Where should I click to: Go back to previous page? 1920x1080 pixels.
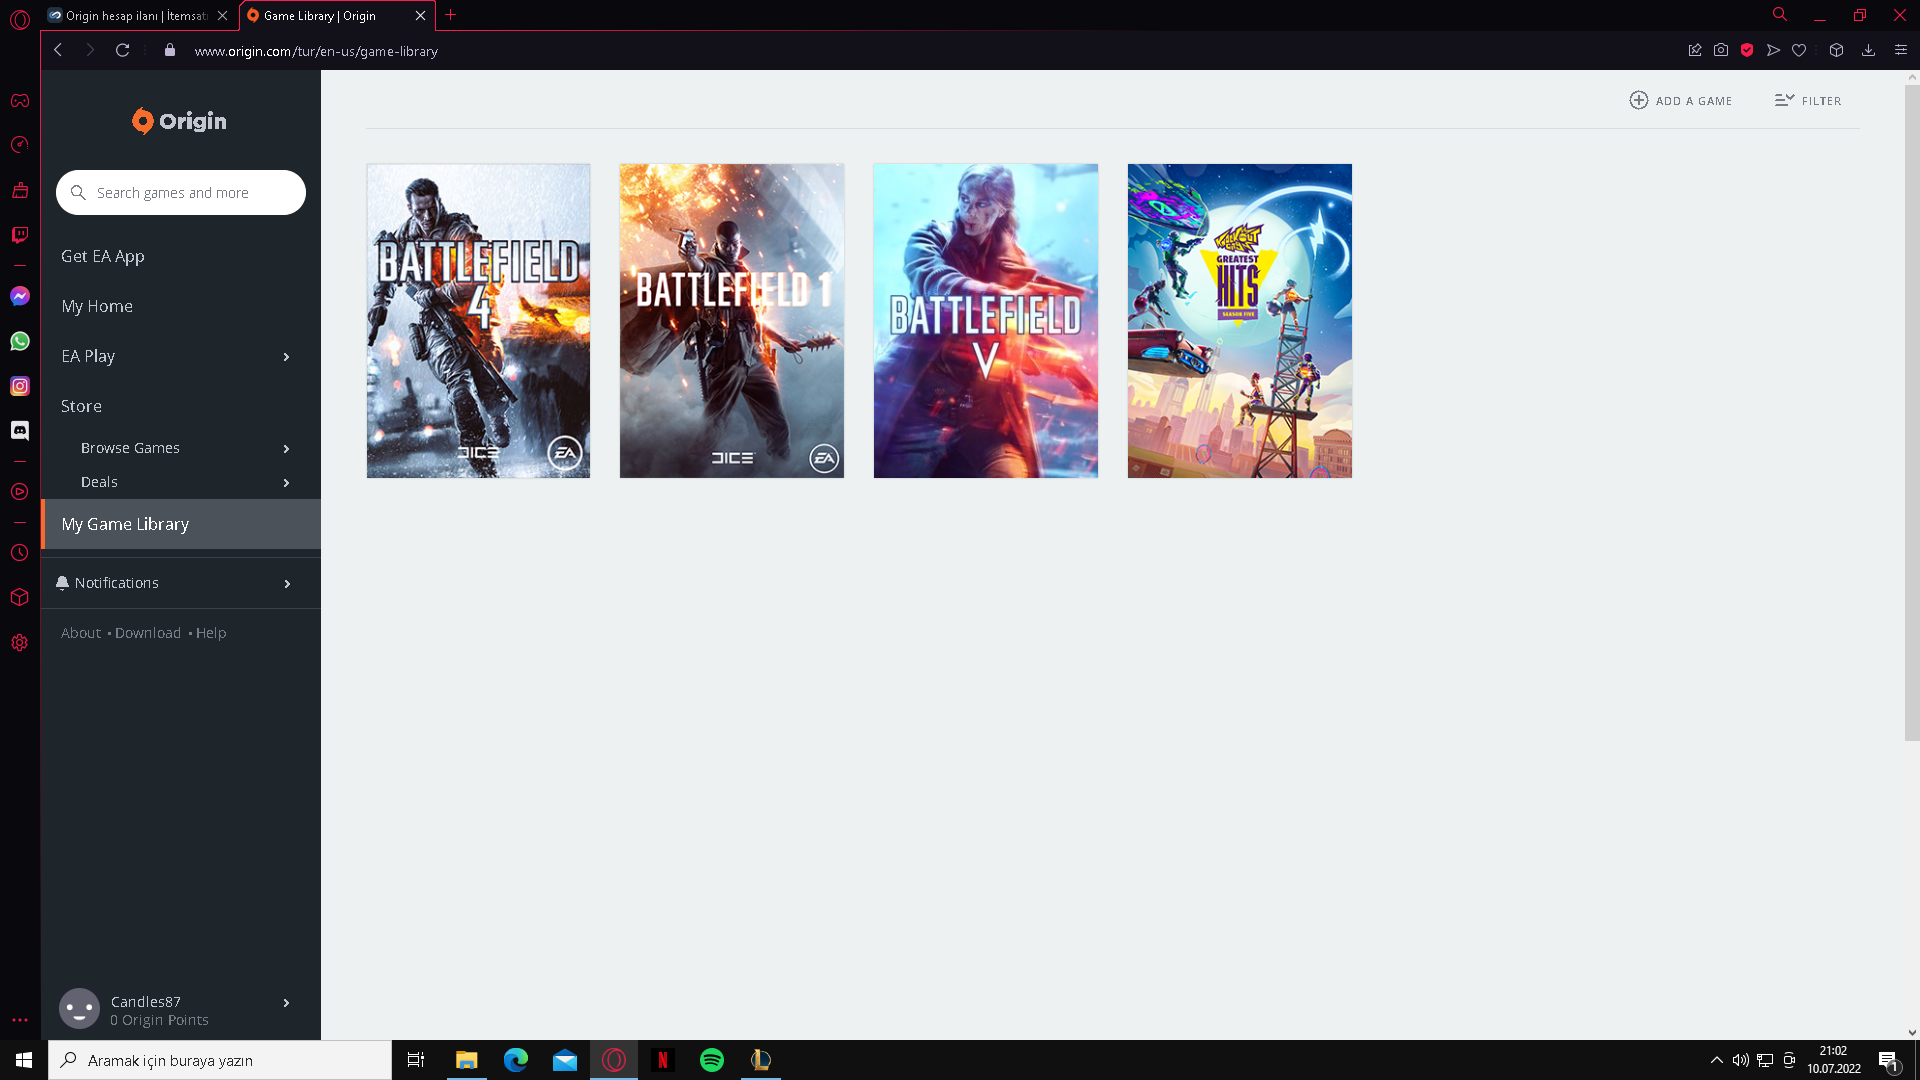coord(58,50)
